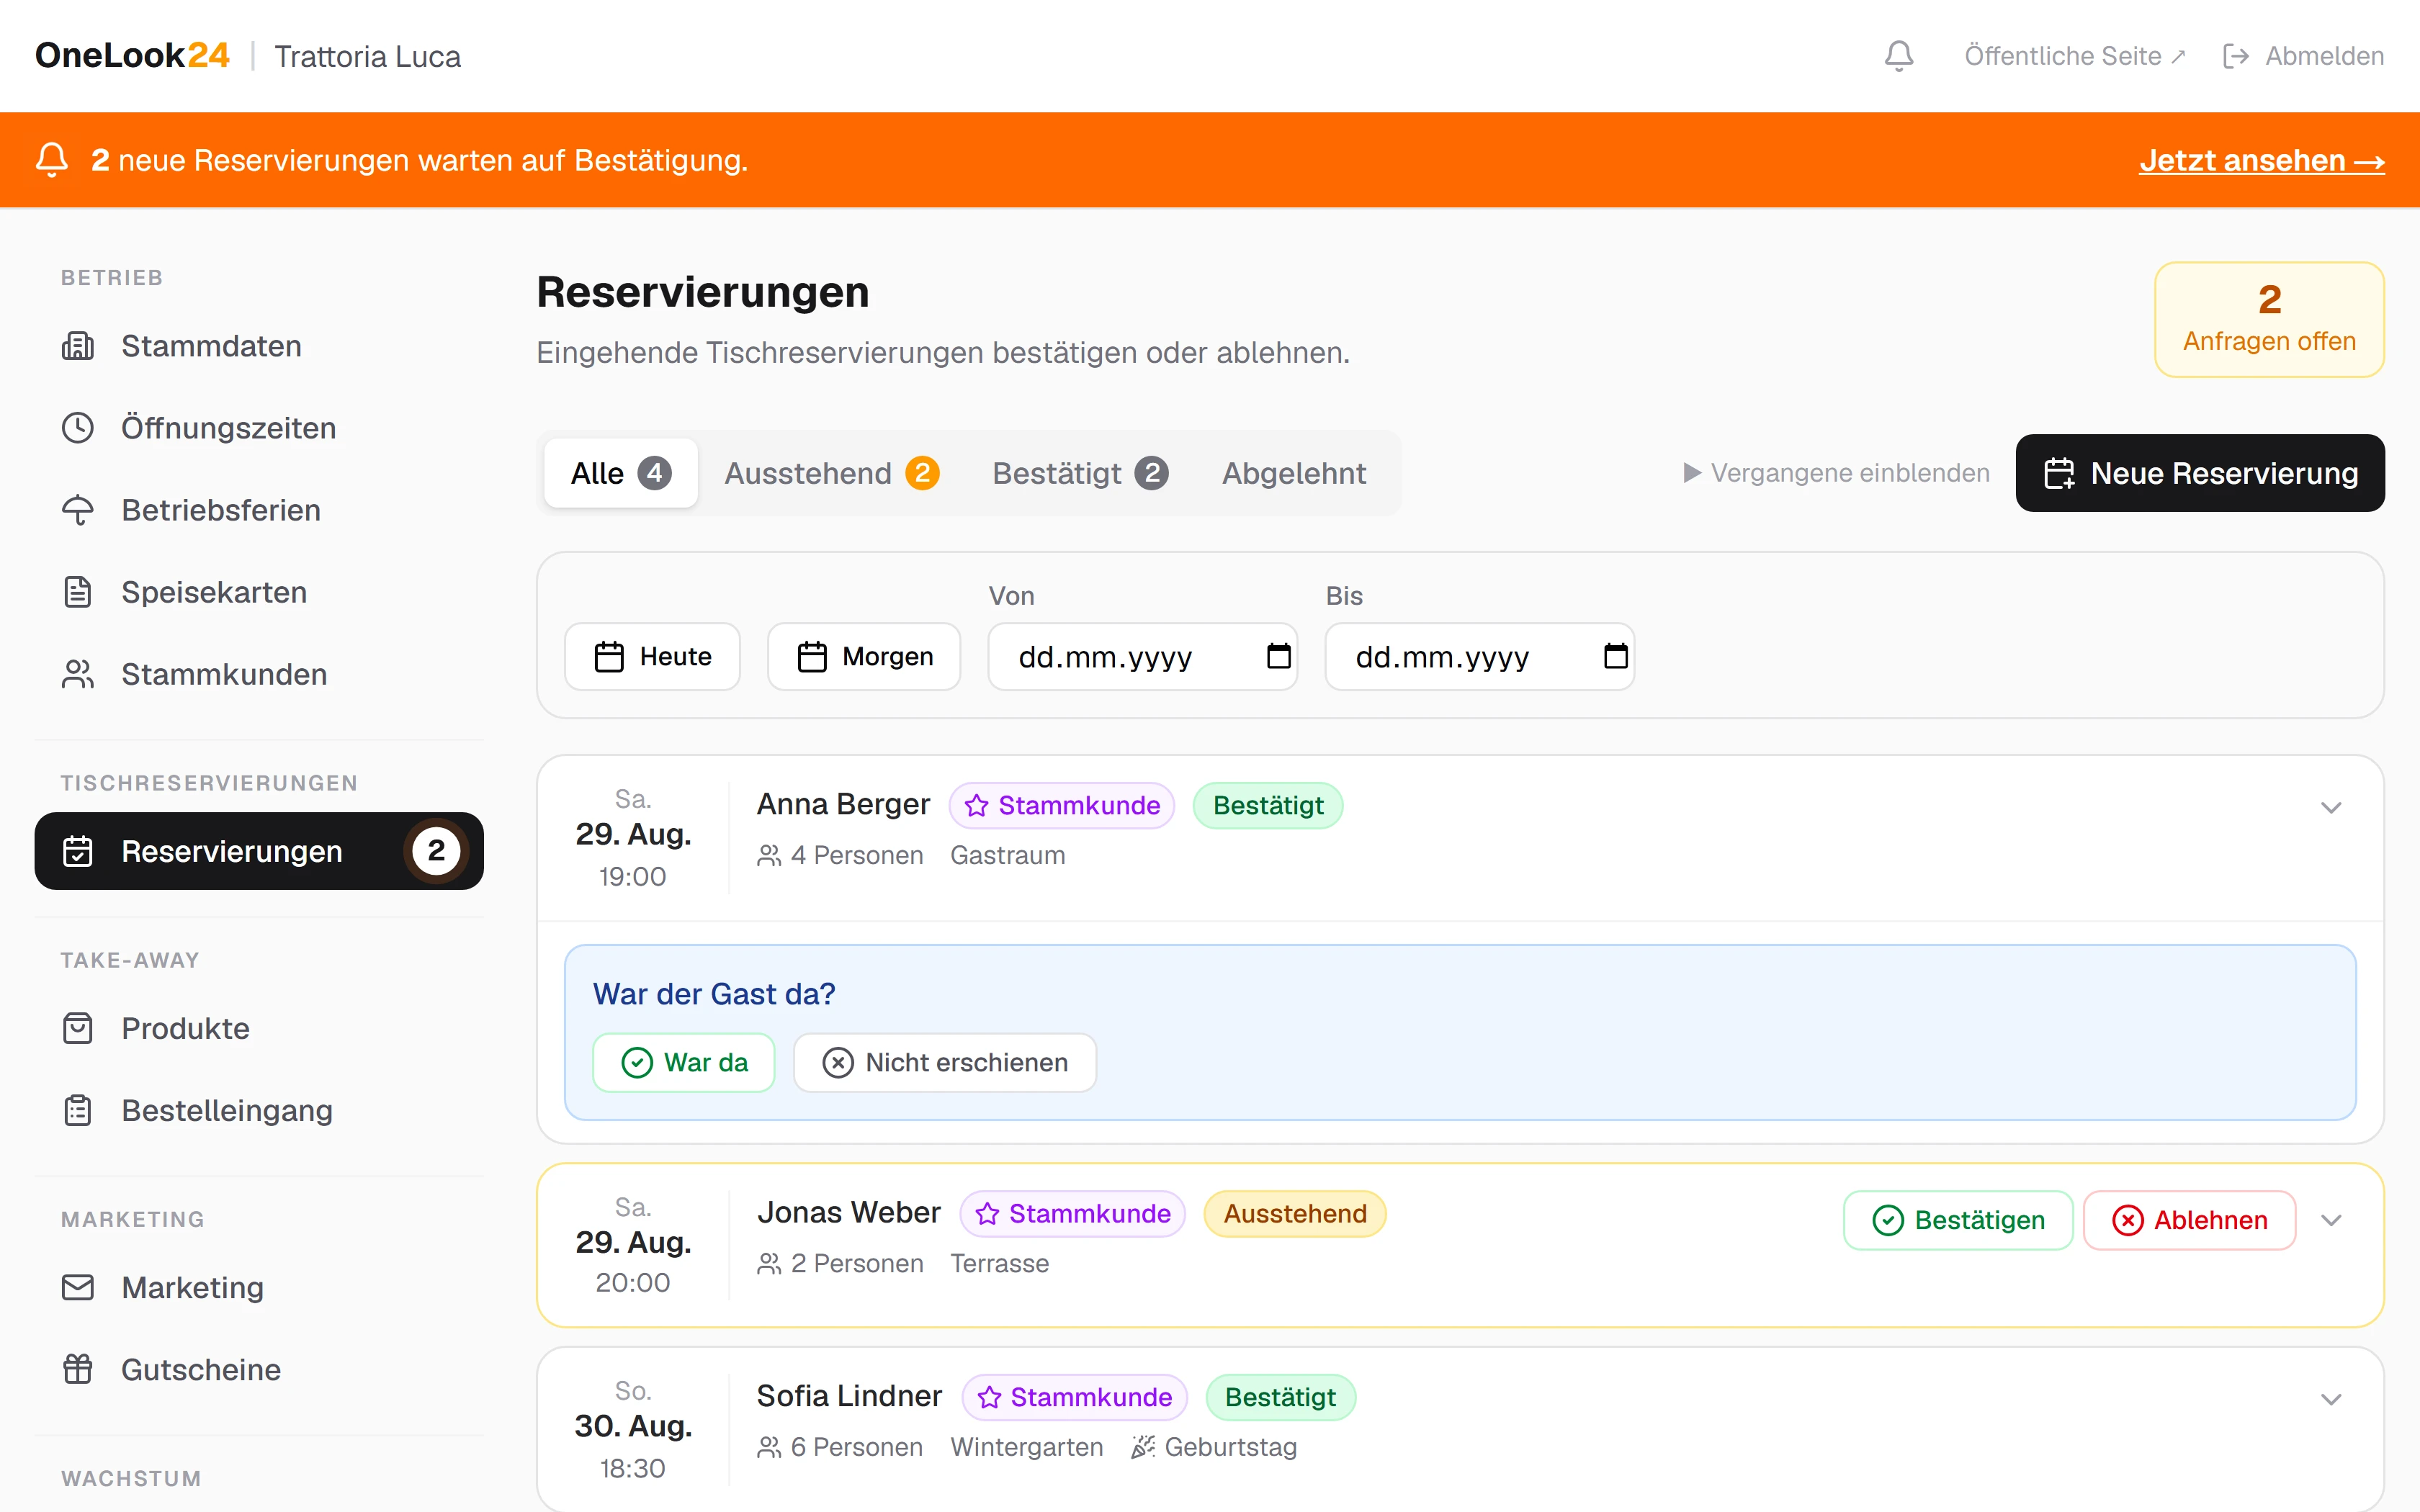Mark Anna Berger as War da
Viewport: 2420px width, 1512px height.
(x=684, y=1062)
